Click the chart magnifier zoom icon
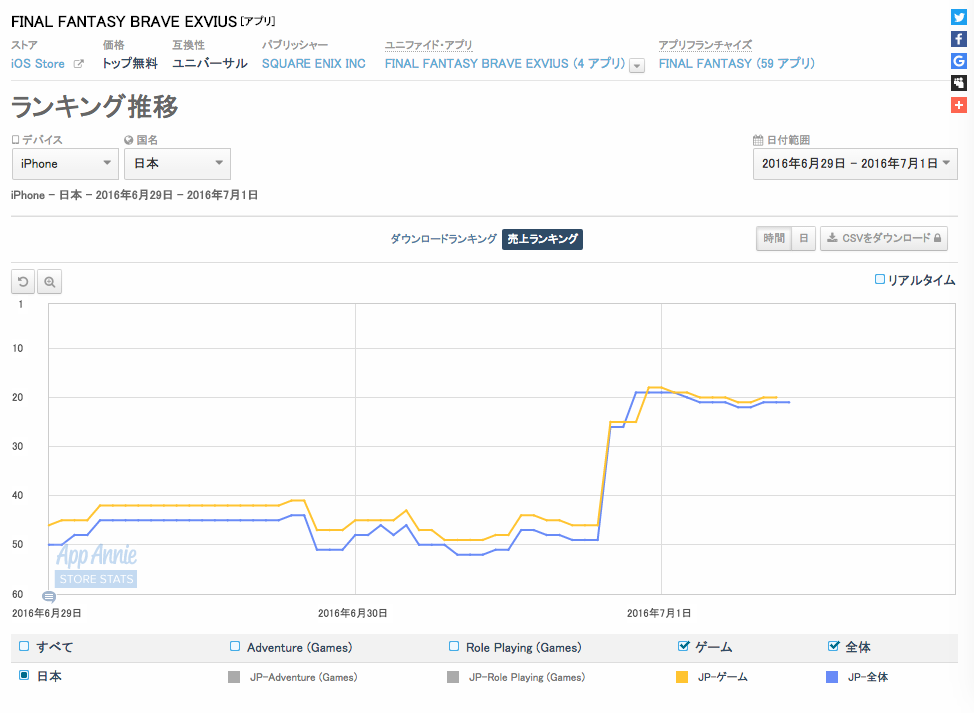 (50, 282)
